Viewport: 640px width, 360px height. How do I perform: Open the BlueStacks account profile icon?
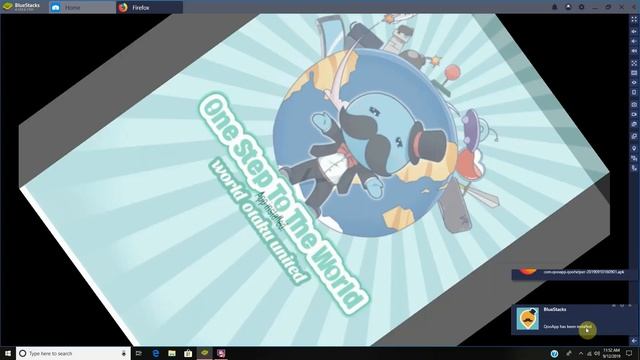[x=568, y=7]
